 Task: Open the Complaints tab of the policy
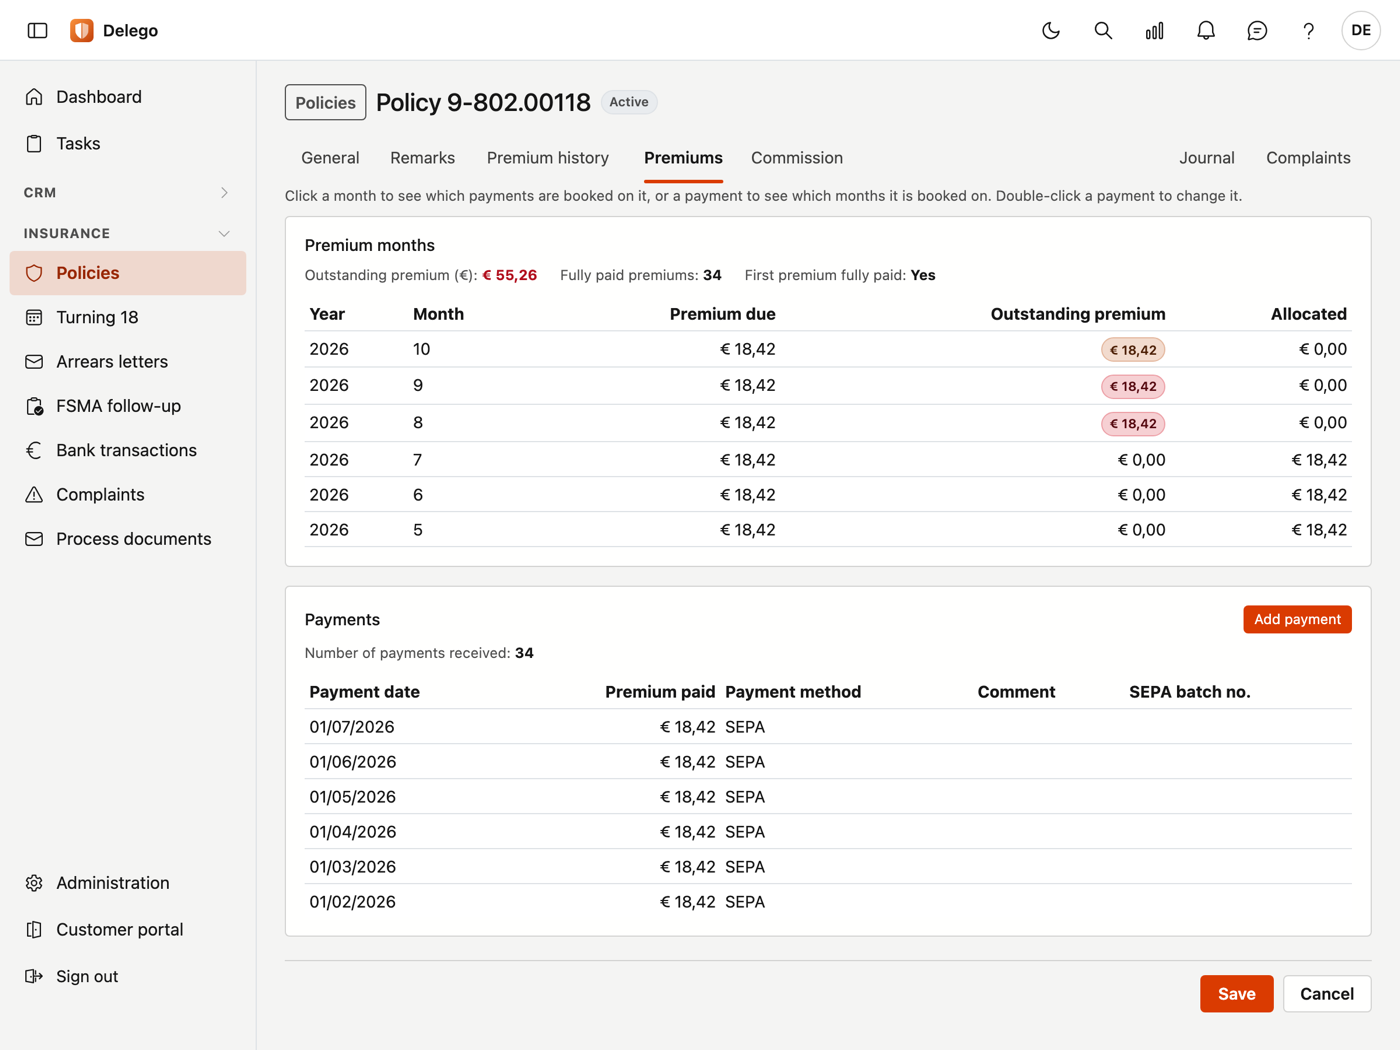(x=1308, y=158)
